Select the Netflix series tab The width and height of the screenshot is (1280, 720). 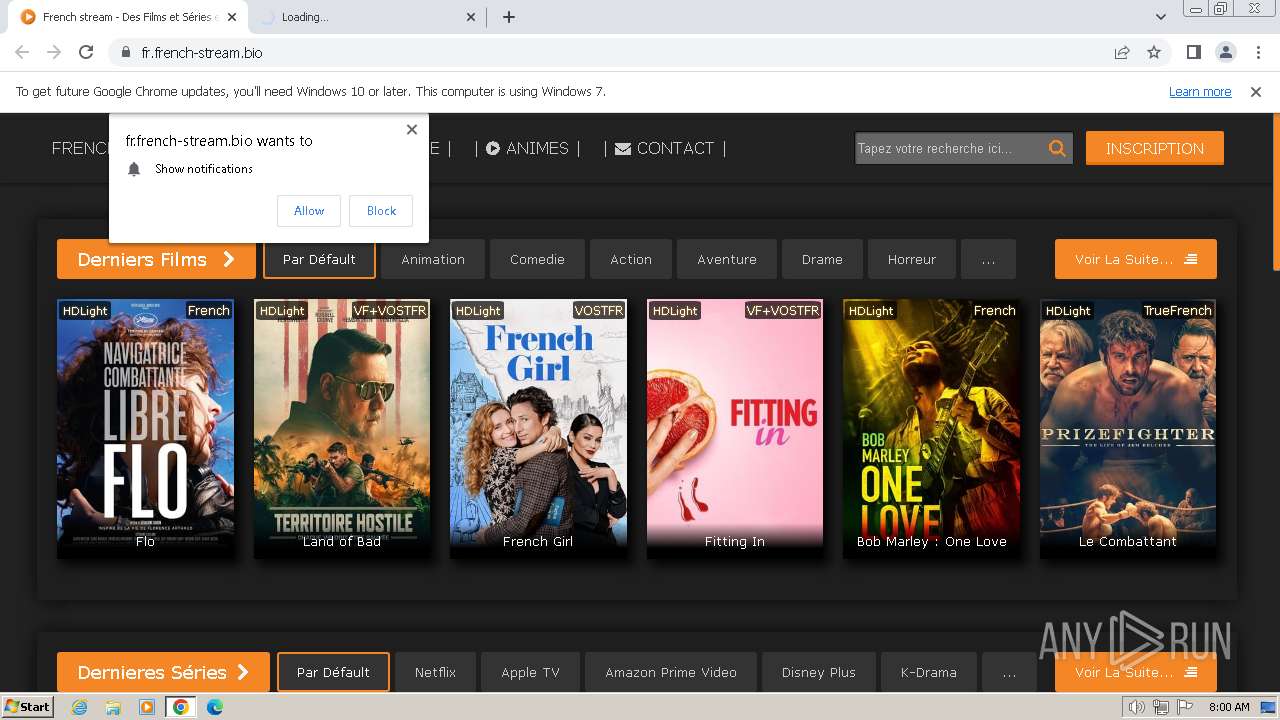coord(435,672)
